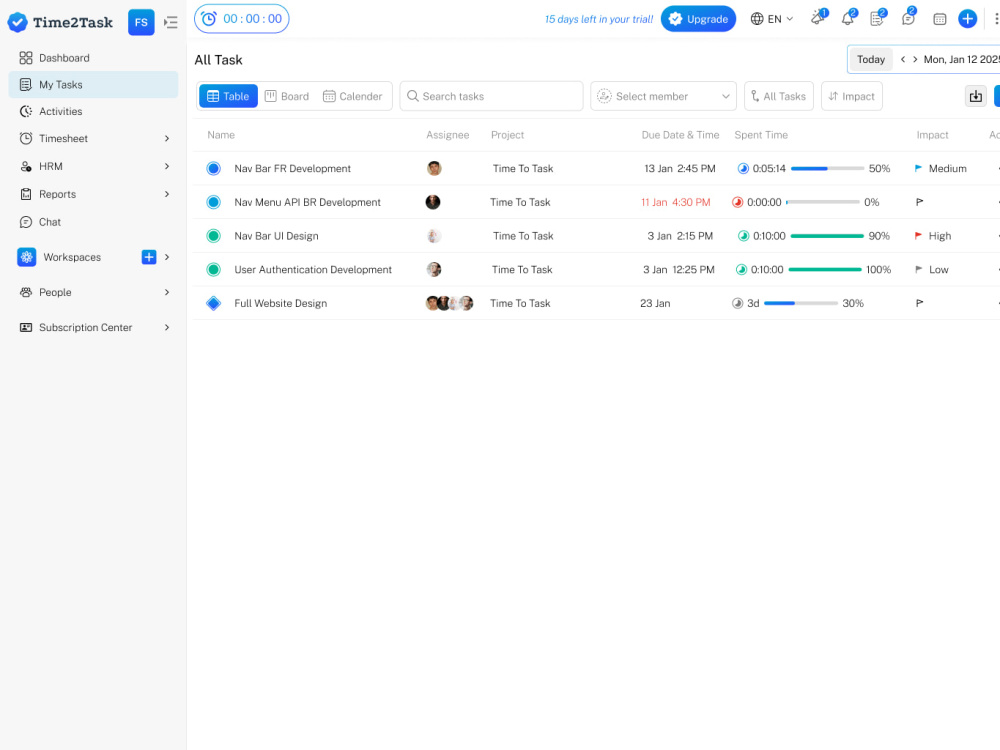Click the All Tasks filter button
1000x750 pixels.
pos(779,96)
